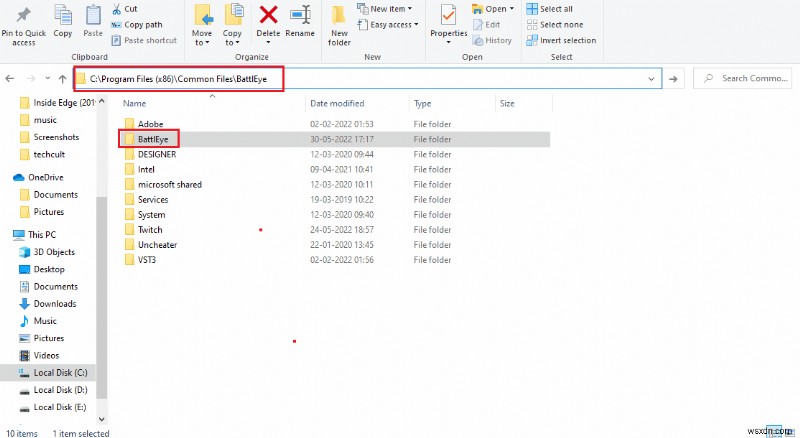Open the Properties button
Viewport: 800px width, 438px height.
(x=448, y=23)
